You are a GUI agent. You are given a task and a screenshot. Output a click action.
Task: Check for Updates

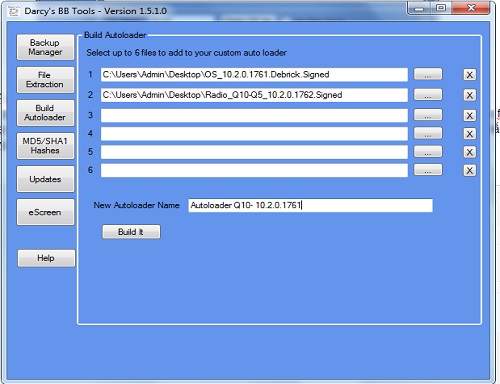point(45,179)
